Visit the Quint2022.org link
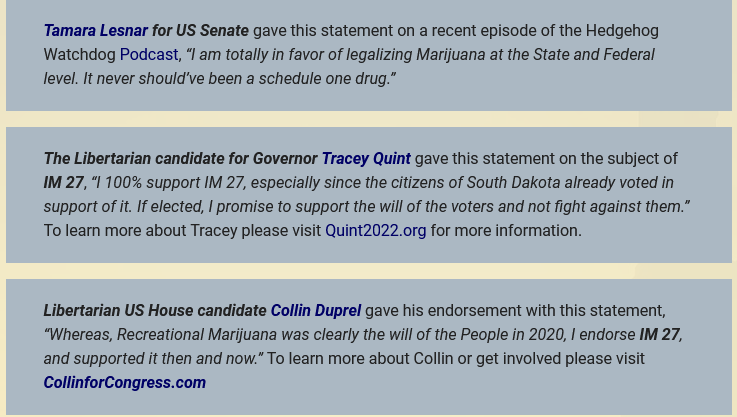The image size is (737, 417). click(x=375, y=231)
